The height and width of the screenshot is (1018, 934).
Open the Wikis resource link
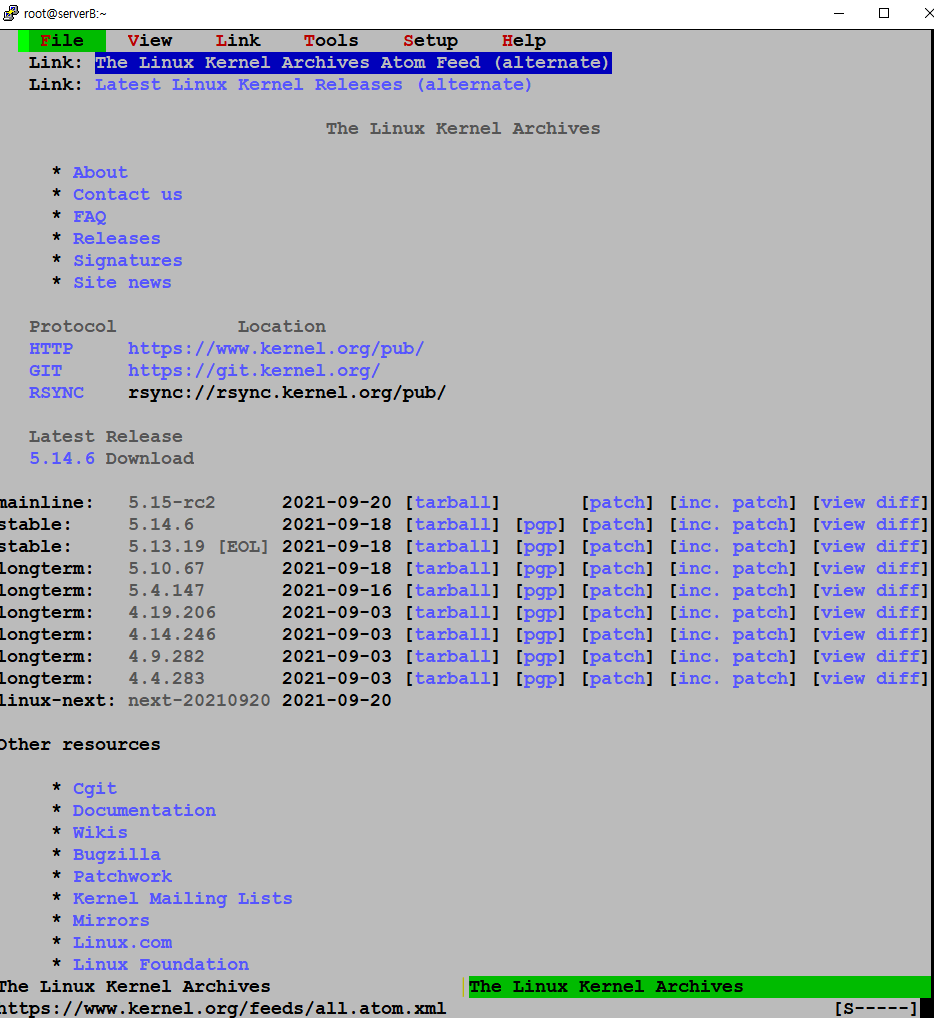[100, 833]
